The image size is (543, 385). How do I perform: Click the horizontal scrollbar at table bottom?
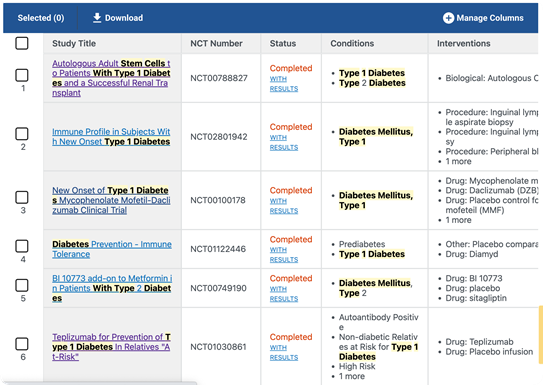[x=100, y=383]
